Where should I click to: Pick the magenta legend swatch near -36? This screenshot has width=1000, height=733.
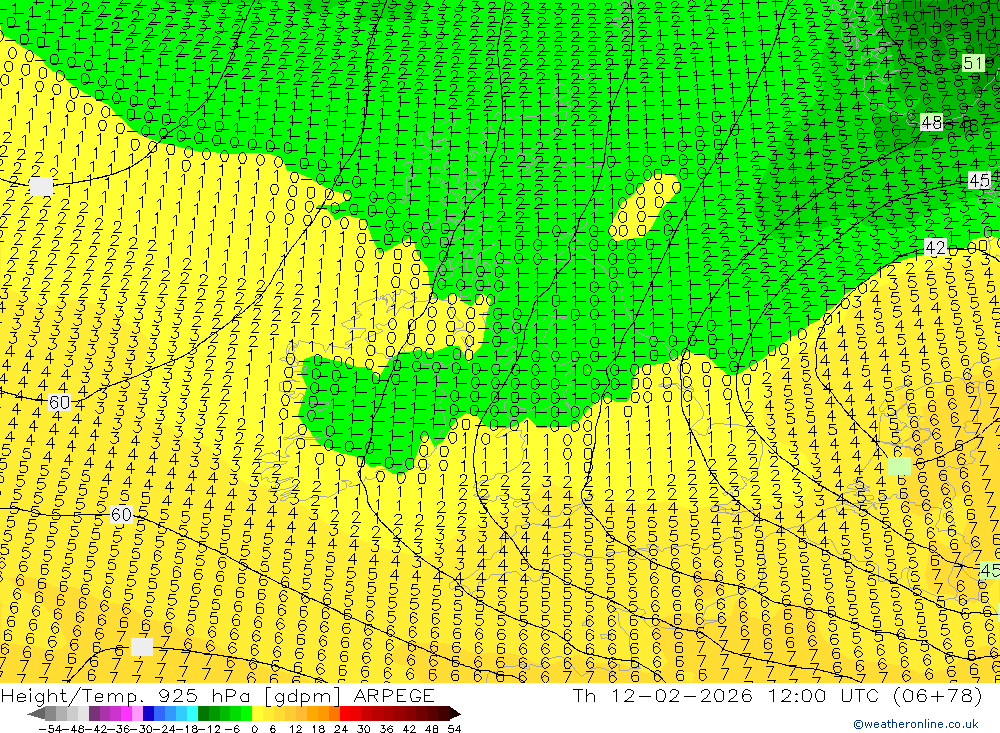coord(126,713)
